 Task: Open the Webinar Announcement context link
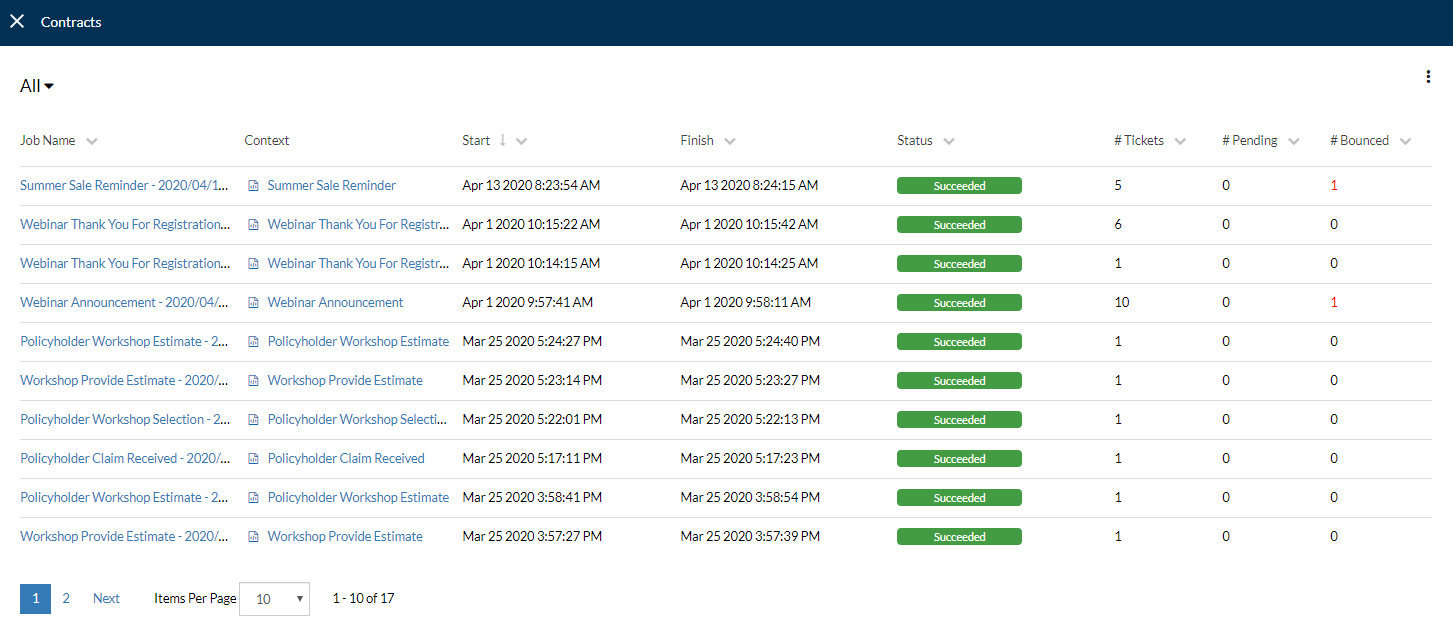(336, 303)
